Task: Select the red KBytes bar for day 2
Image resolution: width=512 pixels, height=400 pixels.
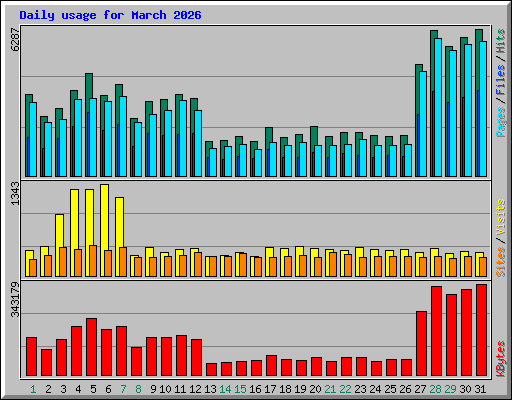Action: (x=47, y=363)
